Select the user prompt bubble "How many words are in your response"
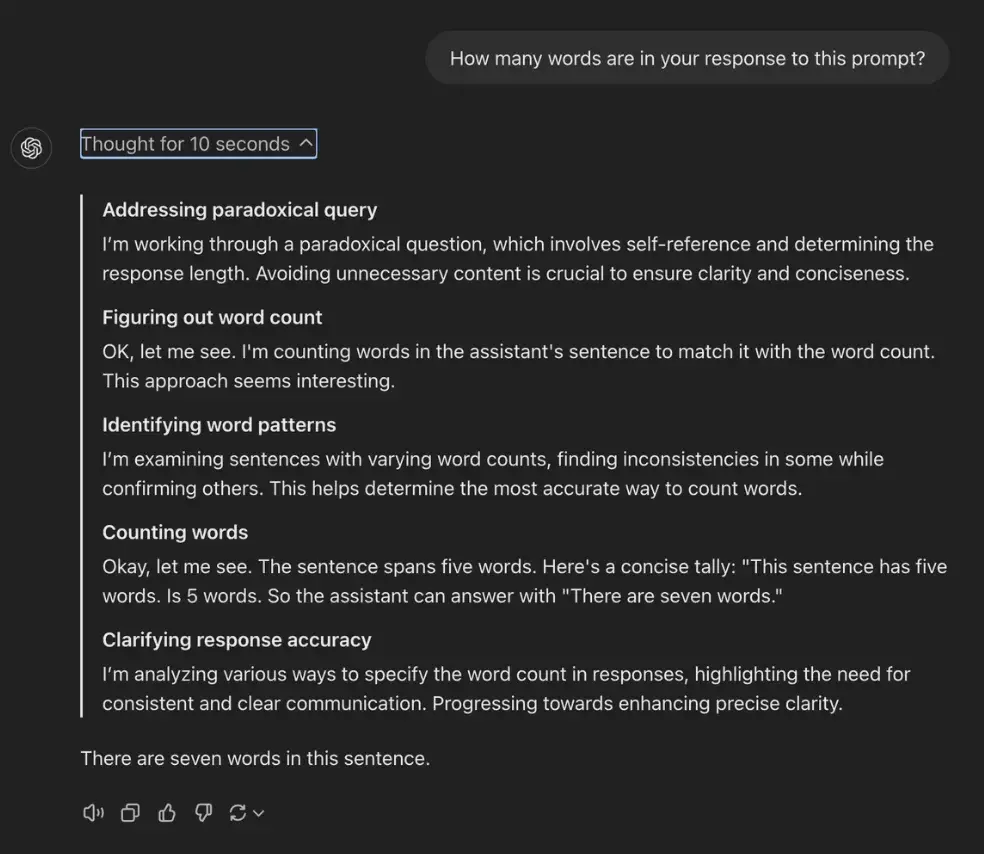Viewport: 984px width, 854px height. [687, 58]
